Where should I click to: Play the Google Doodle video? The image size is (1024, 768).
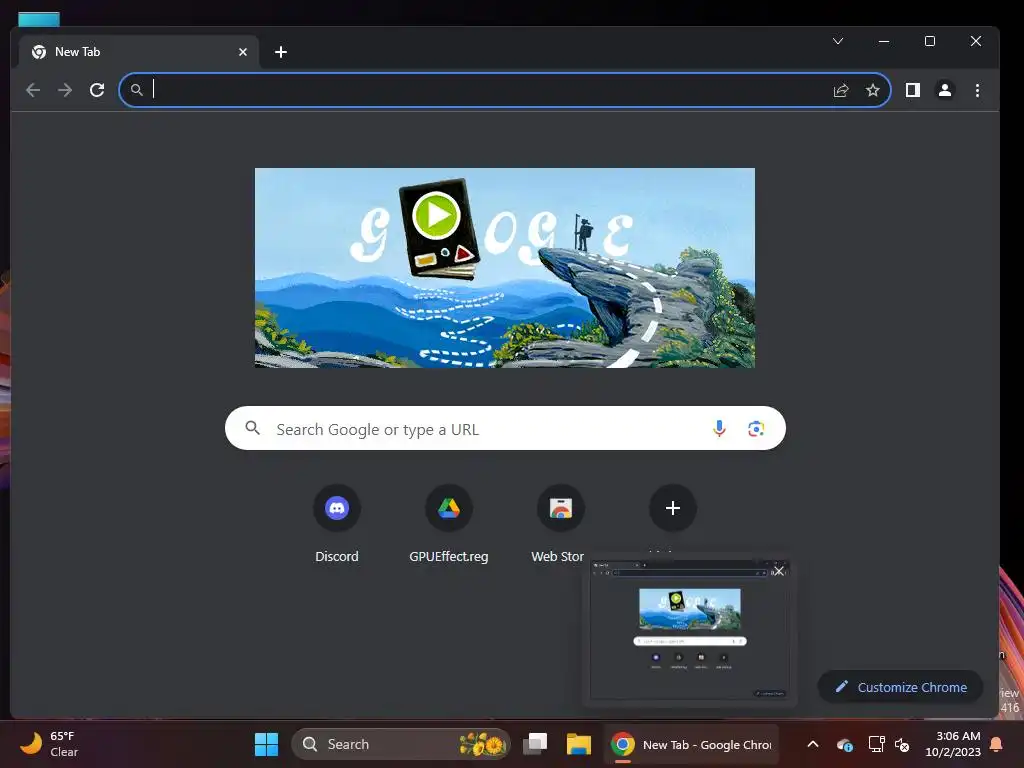(436, 216)
